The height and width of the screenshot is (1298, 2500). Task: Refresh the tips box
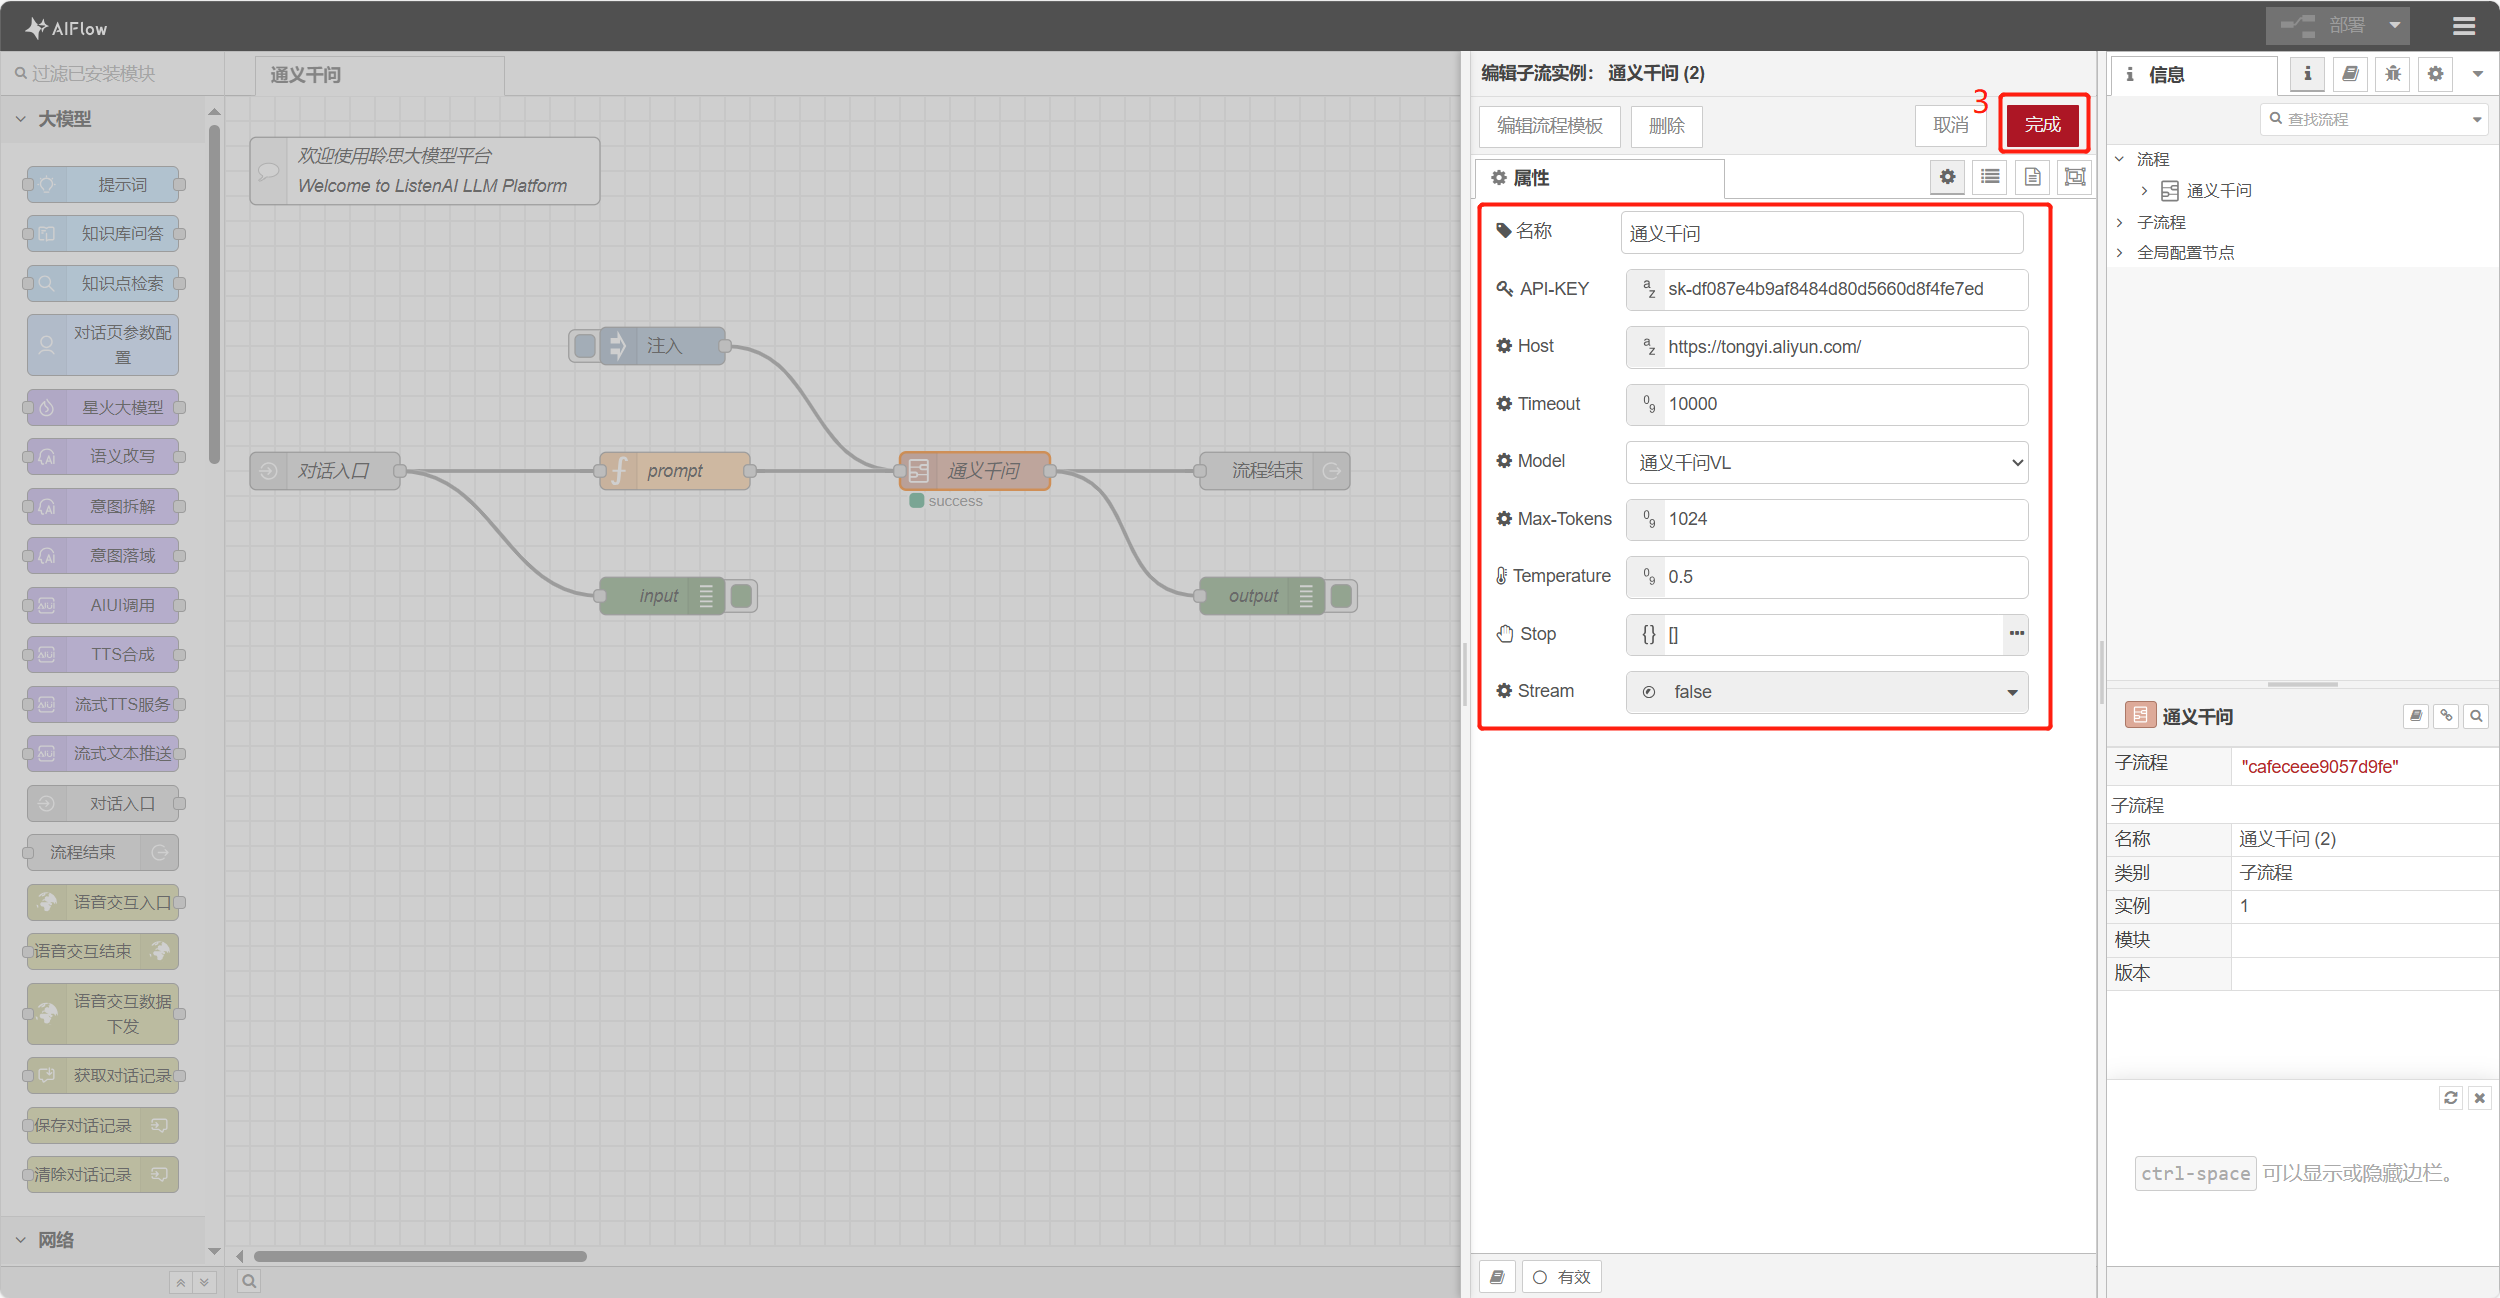2451,1098
